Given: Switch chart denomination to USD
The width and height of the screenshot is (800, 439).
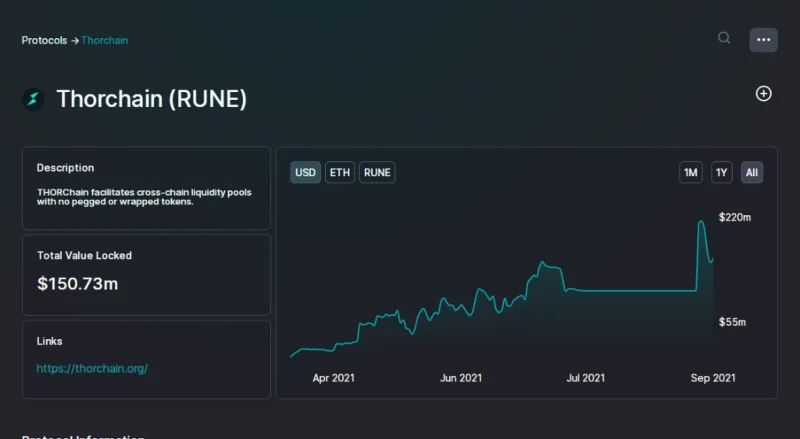Looking at the screenshot, I should pos(305,173).
